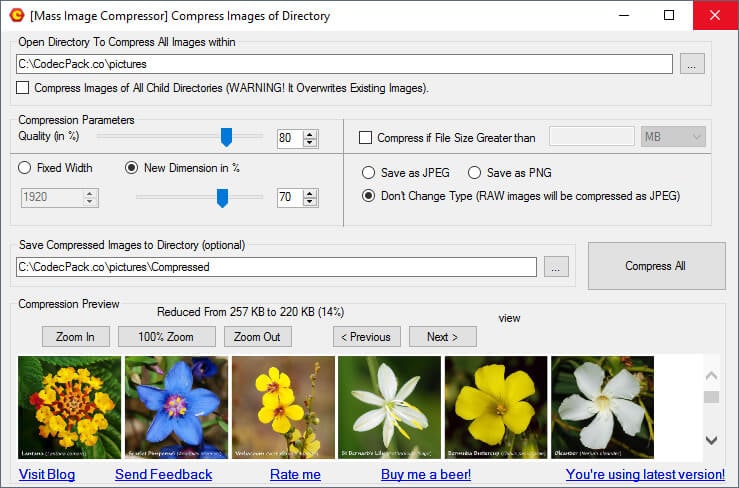The height and width of the screenshot is (488, 739).
Task: Choose Save as PNG output type
Action: click(x=475, y=173)
